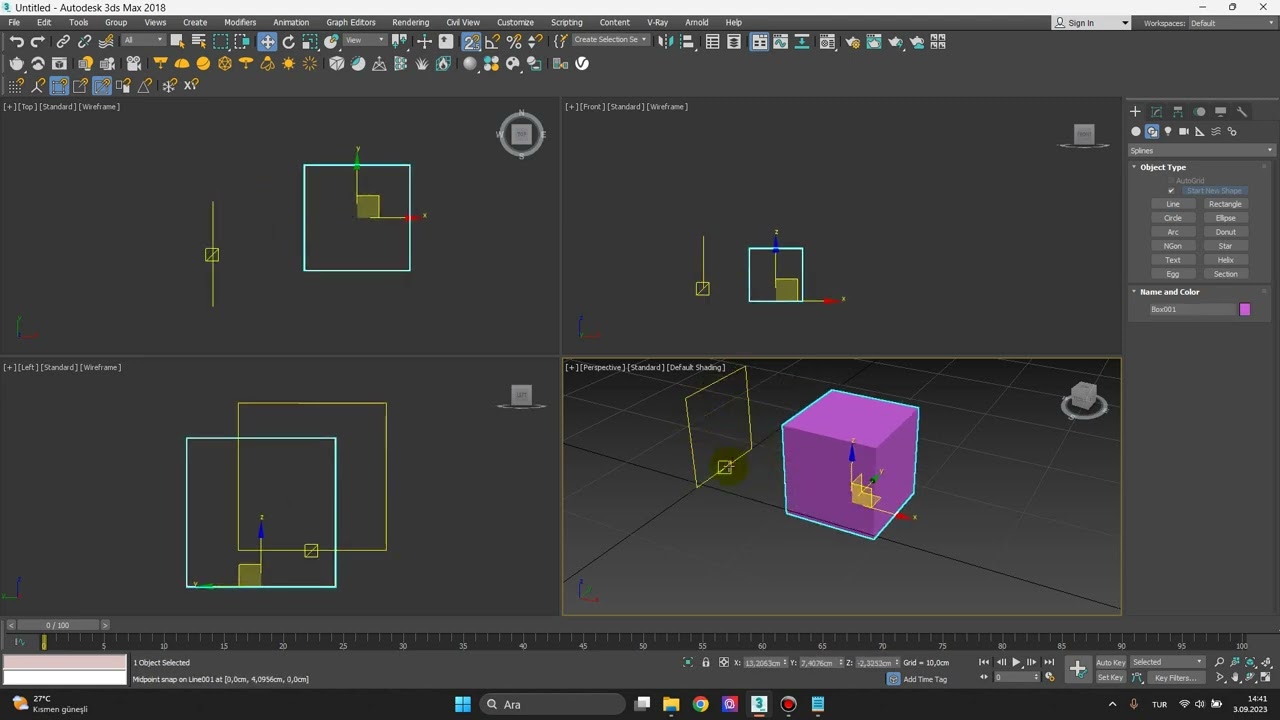Open the Selected key filter dropdown
The image size is (1280, 720).
(1167, 662)
